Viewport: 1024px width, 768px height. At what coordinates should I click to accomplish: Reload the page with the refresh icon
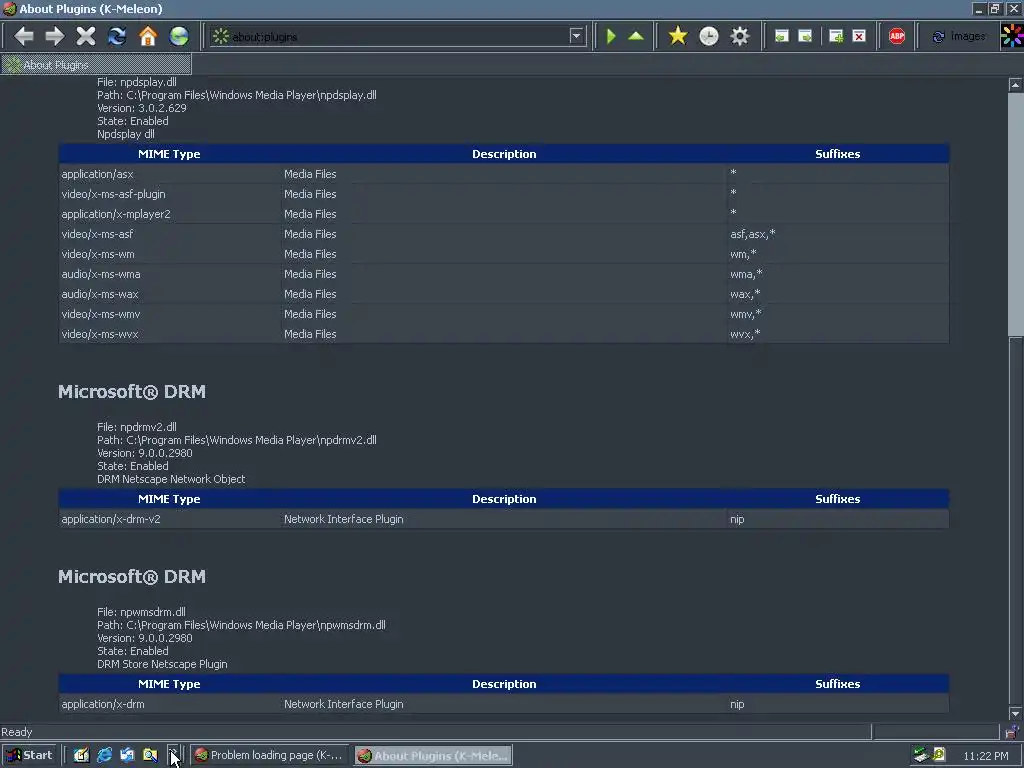(117, 36)
